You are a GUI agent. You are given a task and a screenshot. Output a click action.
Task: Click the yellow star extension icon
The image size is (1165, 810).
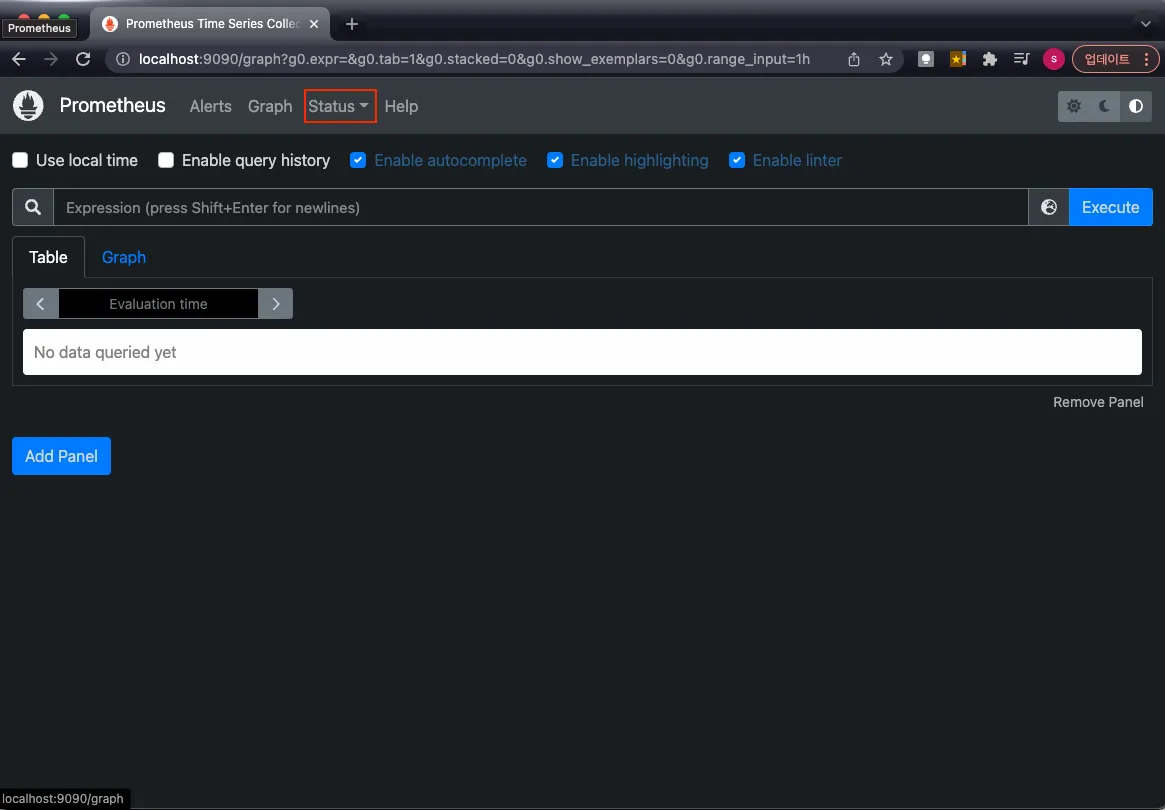pos(958,59)
